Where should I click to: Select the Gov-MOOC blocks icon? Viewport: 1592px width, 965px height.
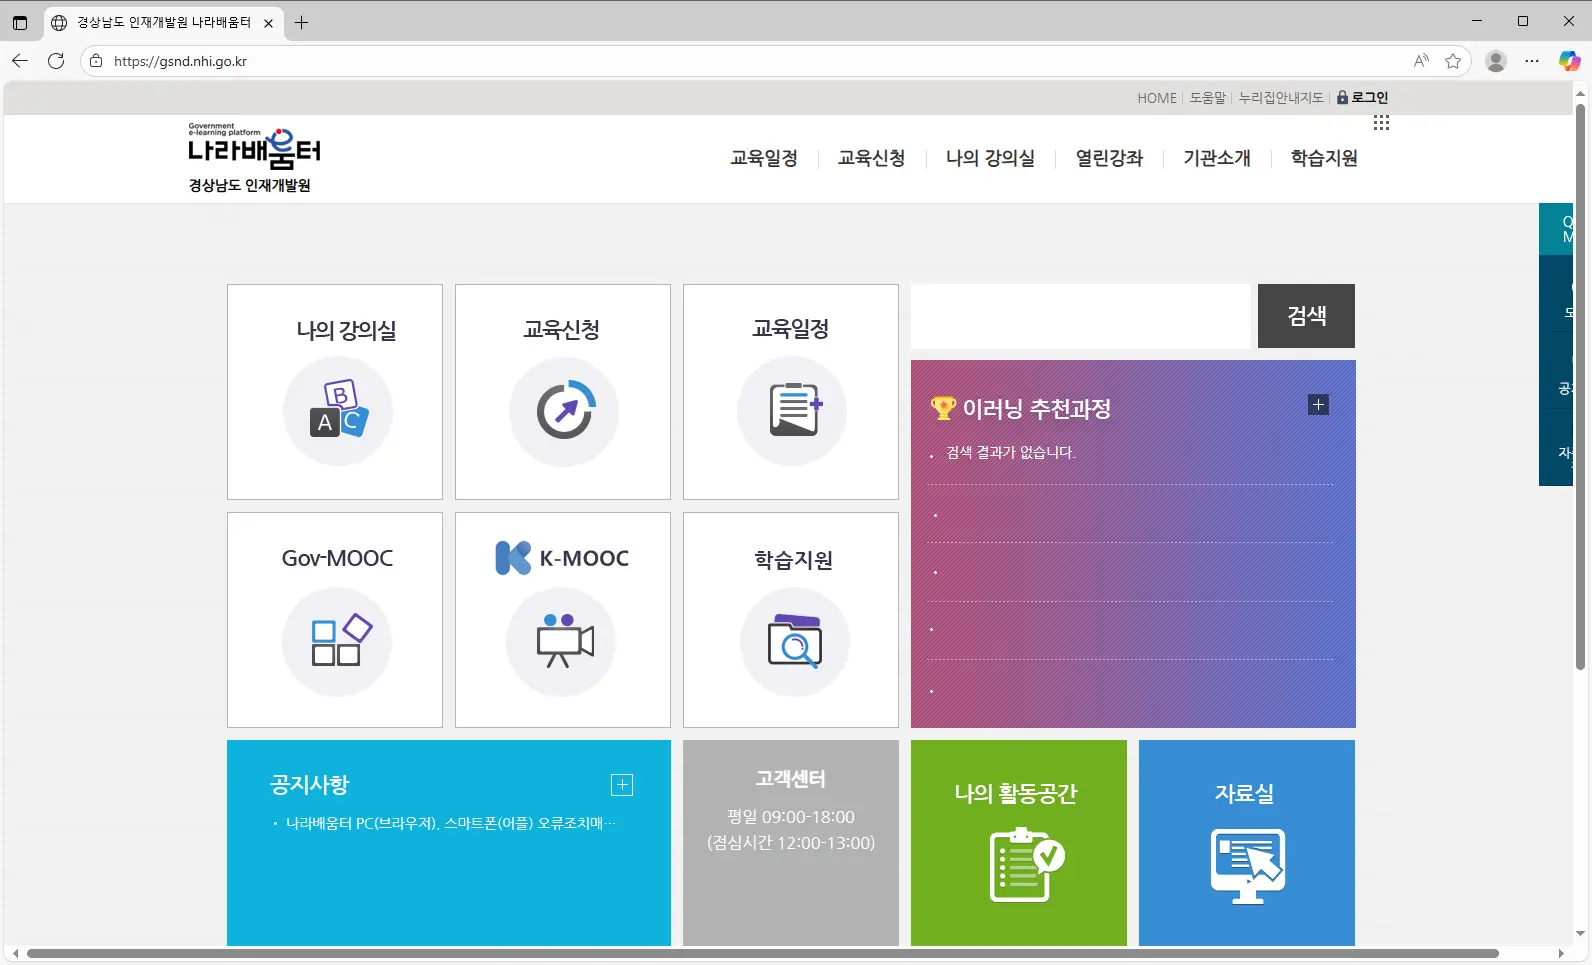pyautogui.click(x=337, y=641)
